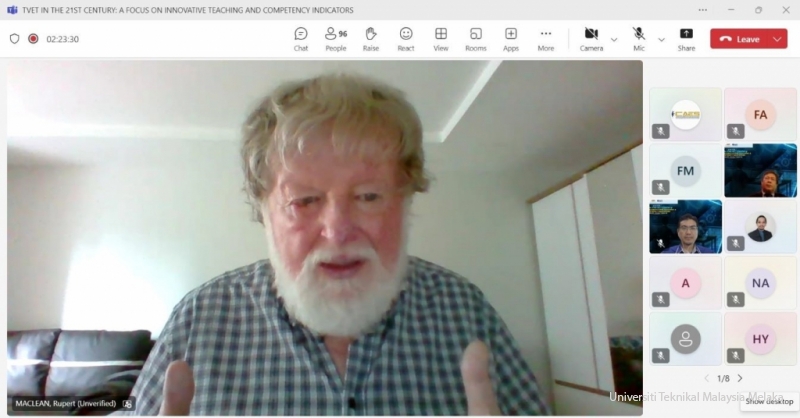This screenshot has height=418, width=800.
Task: Turn on the Camera
Action: [591, 38]
